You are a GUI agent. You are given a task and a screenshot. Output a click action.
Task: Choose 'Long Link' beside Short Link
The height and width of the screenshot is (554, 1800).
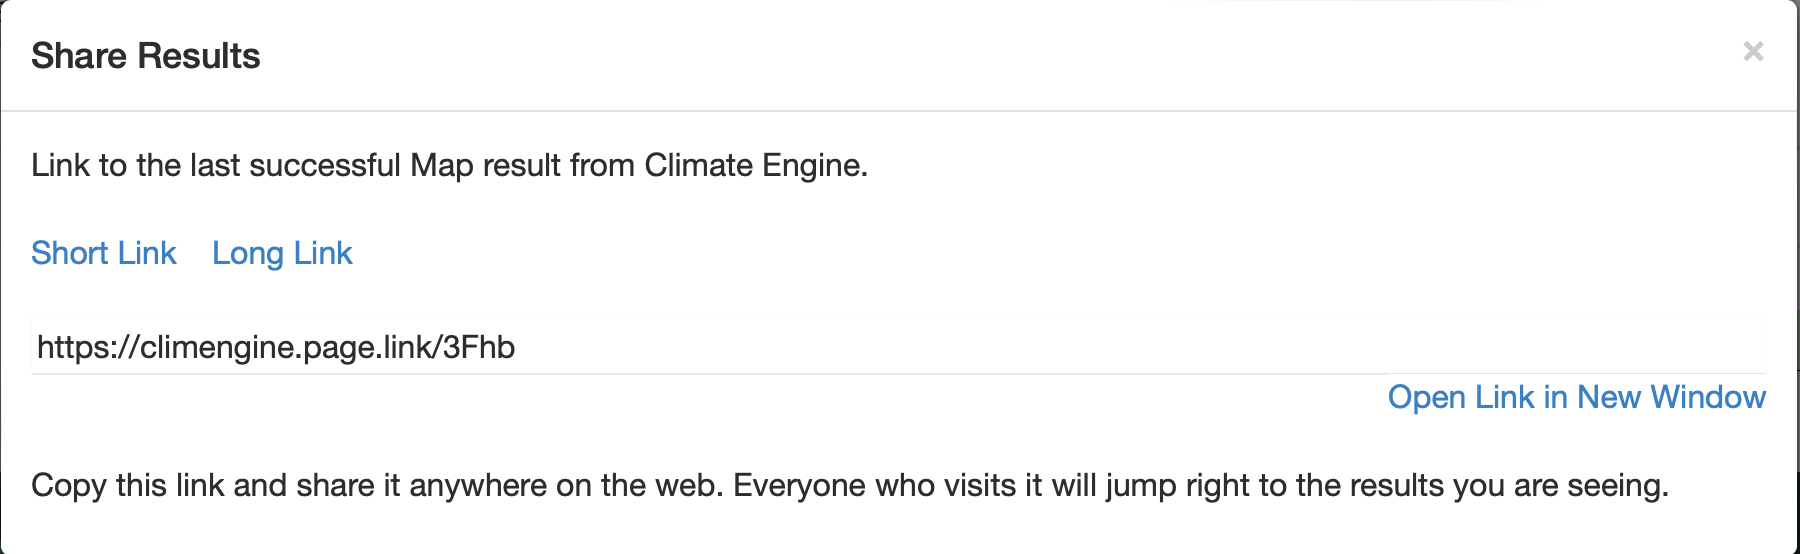pyautogui.click(x=282, y=253)
